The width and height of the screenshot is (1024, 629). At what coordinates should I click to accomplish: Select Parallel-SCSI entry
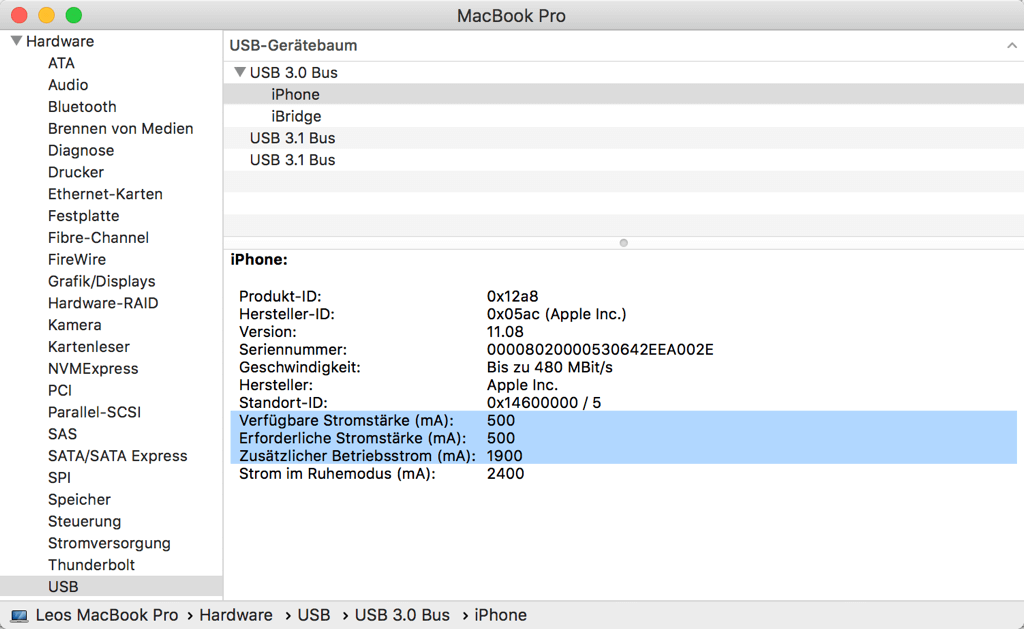click(95, 412)
